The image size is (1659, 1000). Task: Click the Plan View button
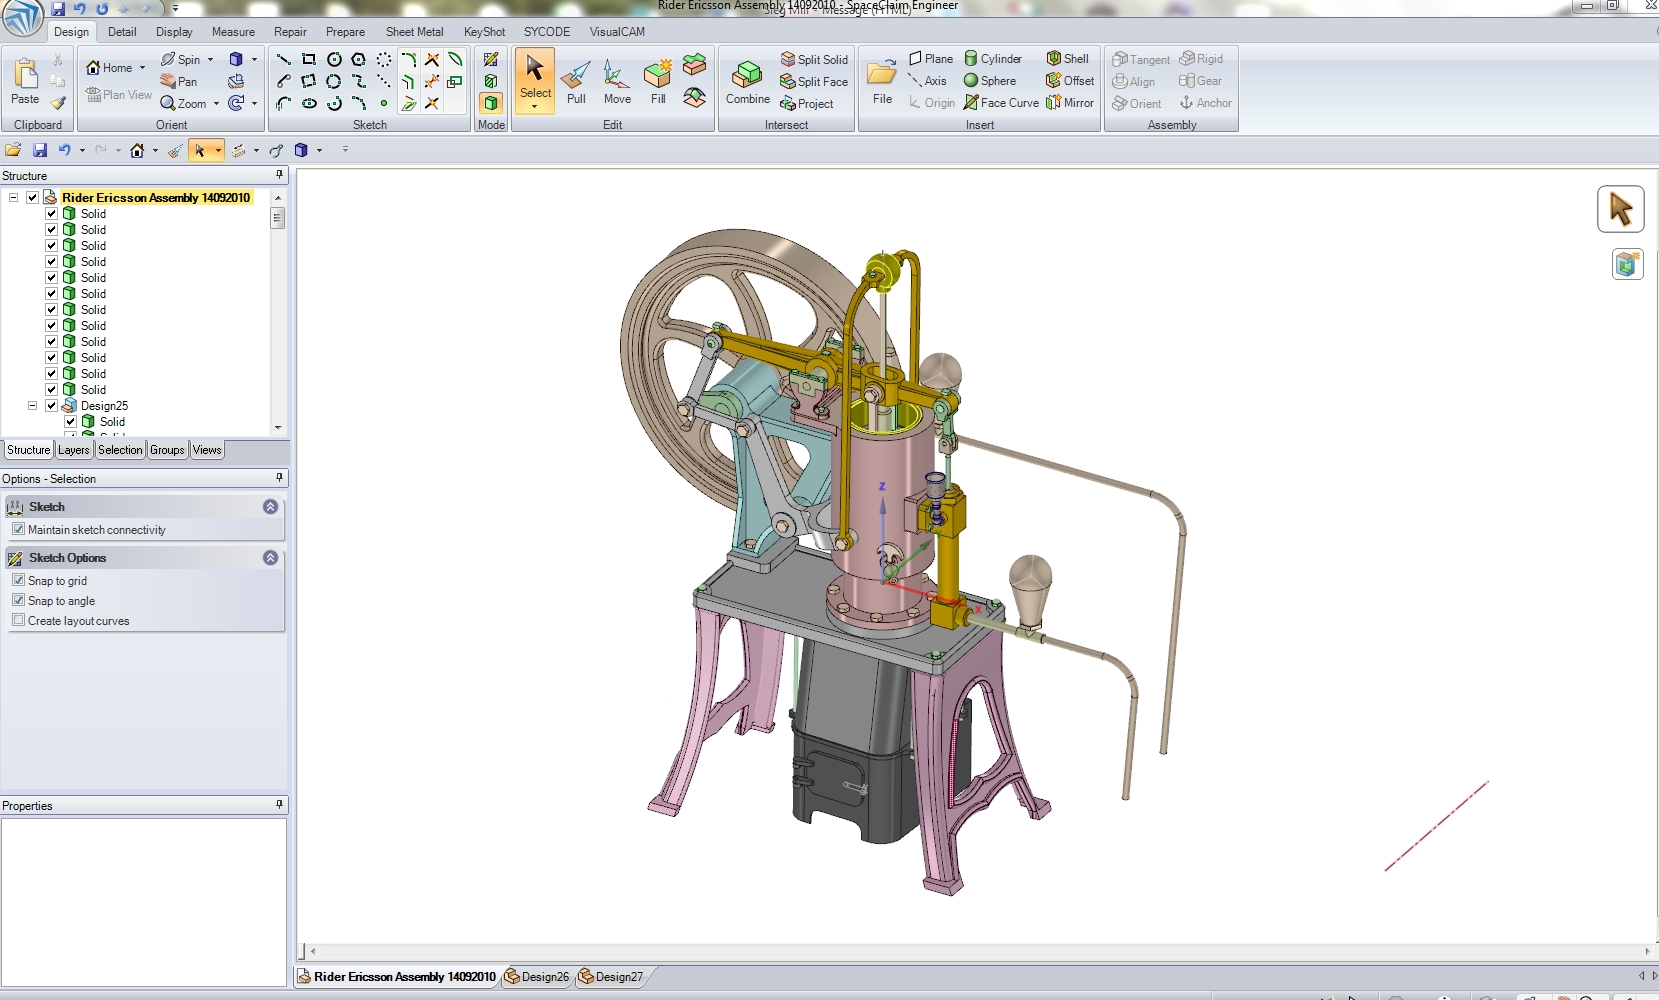click(119, 95)
